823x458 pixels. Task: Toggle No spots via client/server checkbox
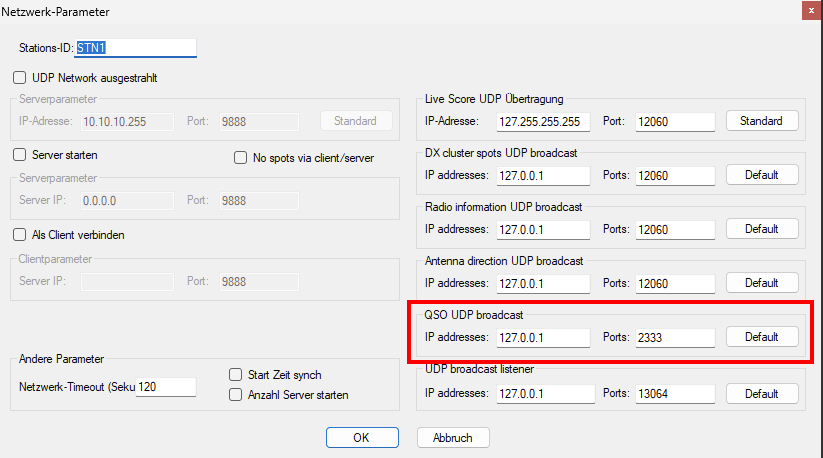tap(240, 157)
